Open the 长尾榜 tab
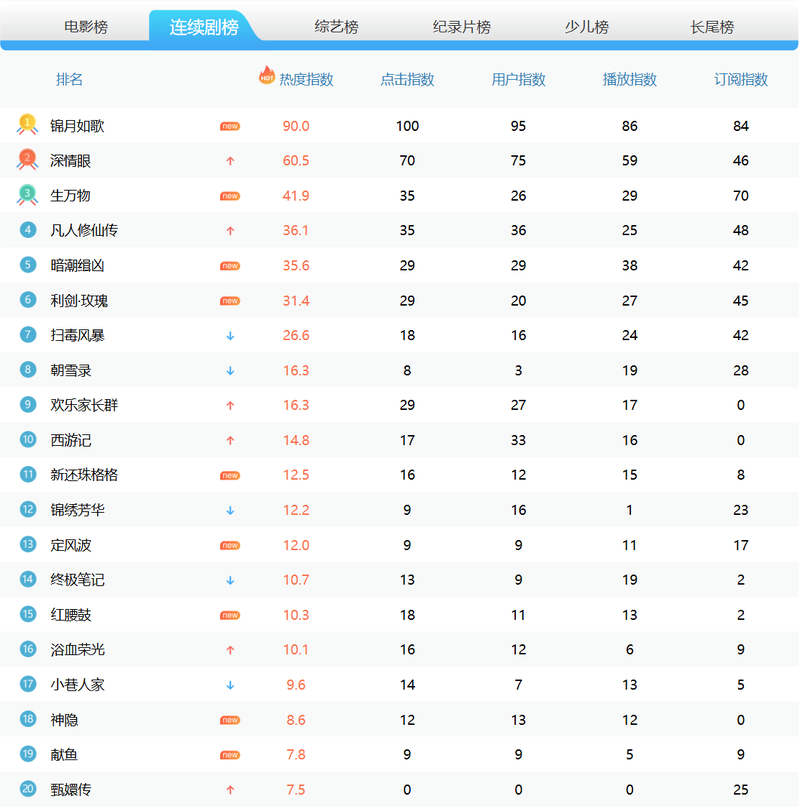This screenshot has width=800, height=809. [712, 27]
